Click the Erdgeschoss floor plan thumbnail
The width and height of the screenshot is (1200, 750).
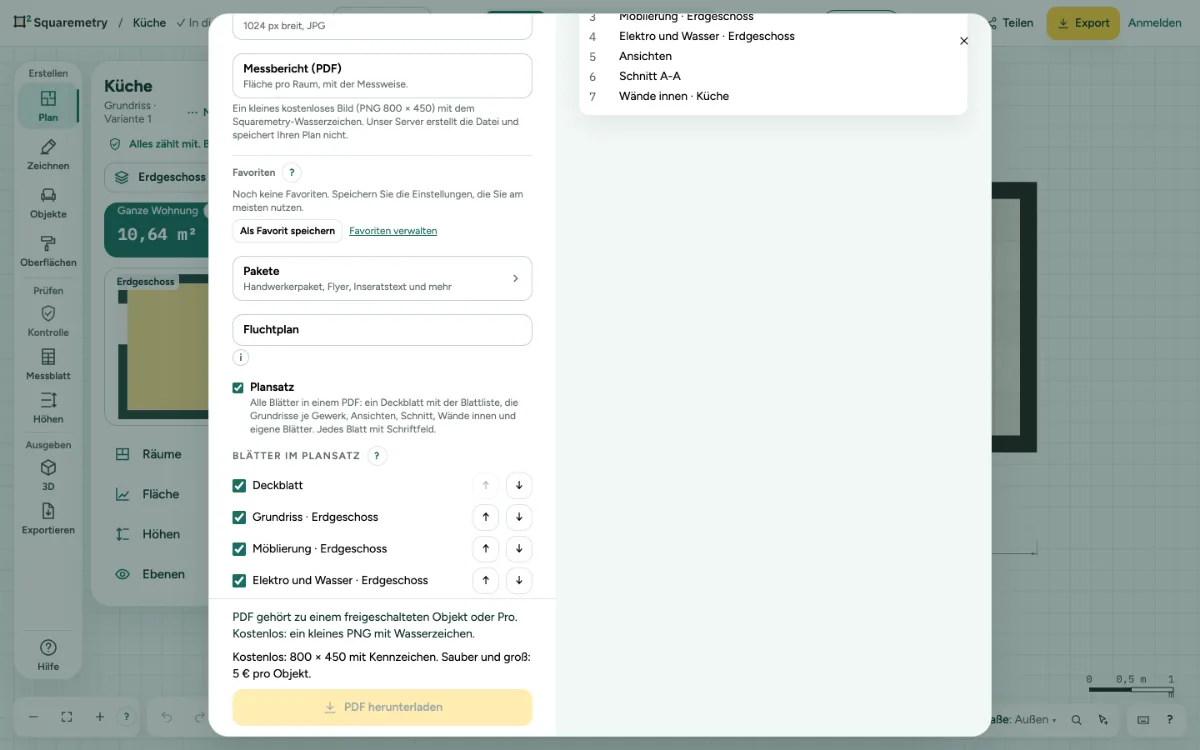(157, 348)
